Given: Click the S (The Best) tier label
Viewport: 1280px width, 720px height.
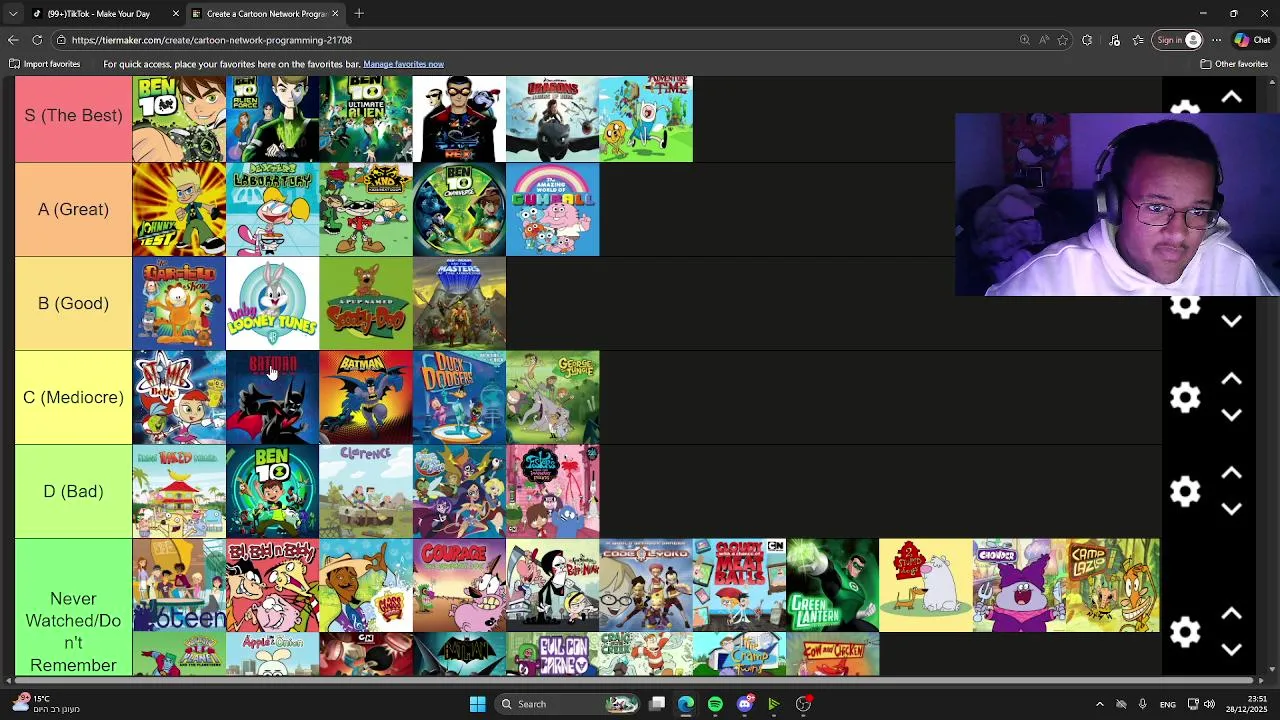Looking at the screenshot, I should pos(73,115).
